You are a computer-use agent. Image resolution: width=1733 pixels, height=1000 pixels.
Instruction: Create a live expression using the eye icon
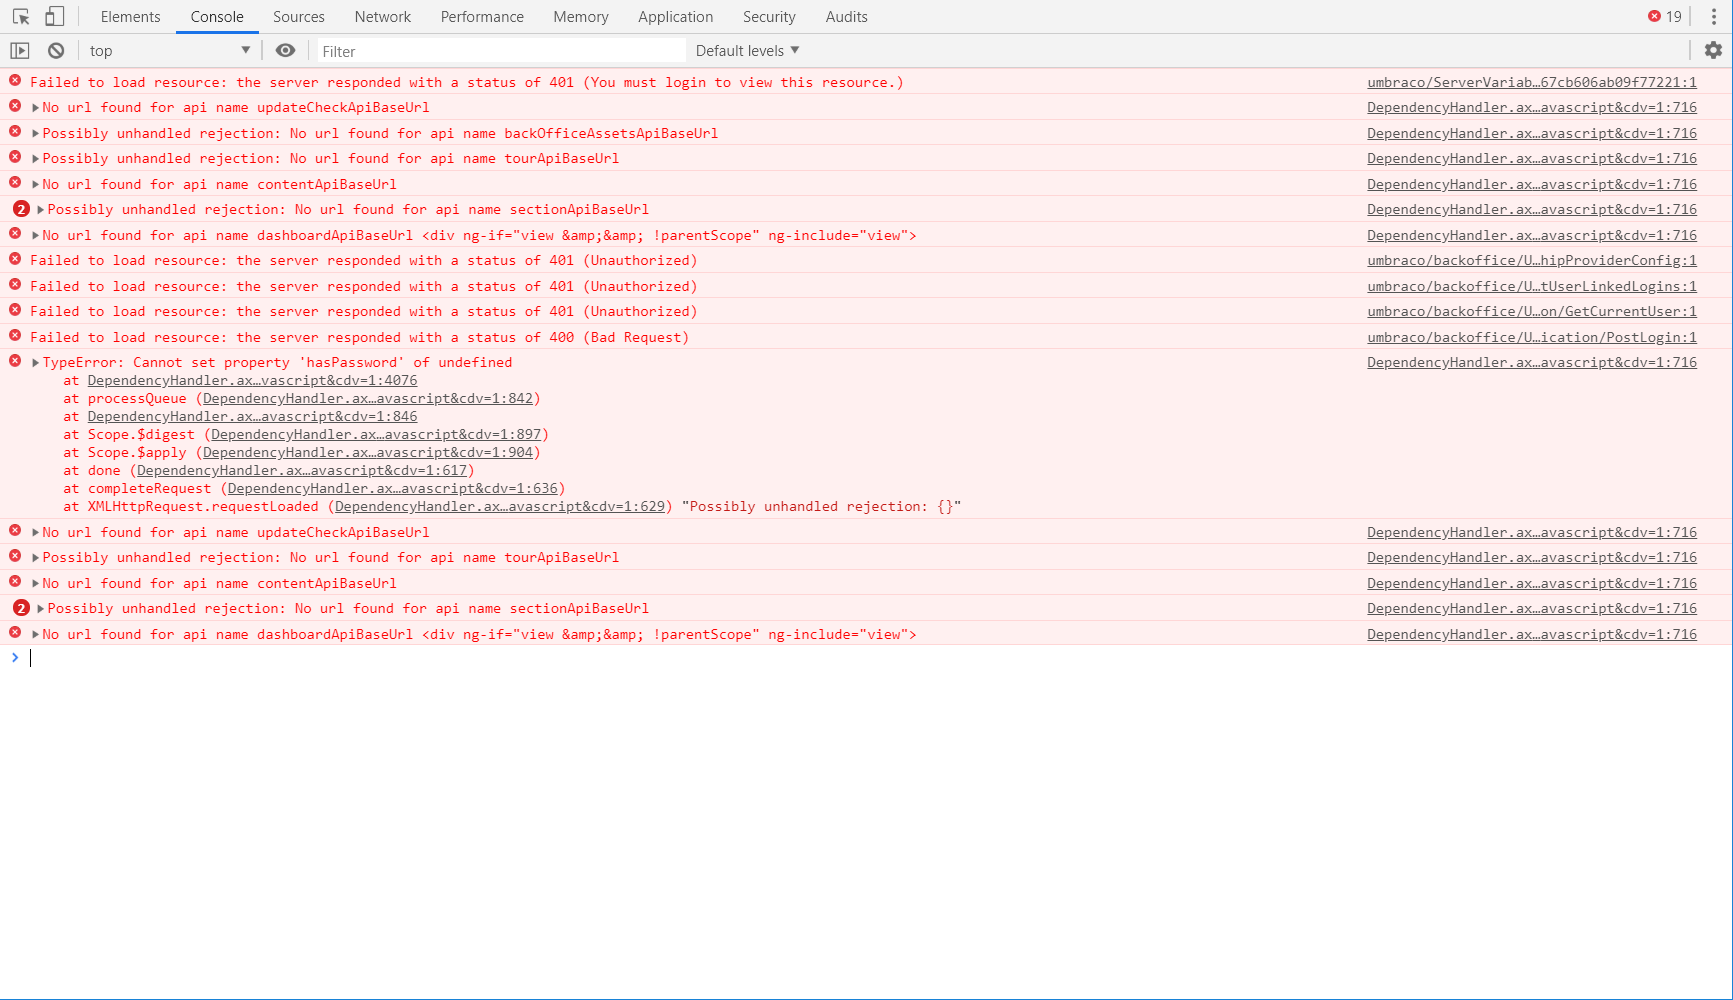[285, 50]
